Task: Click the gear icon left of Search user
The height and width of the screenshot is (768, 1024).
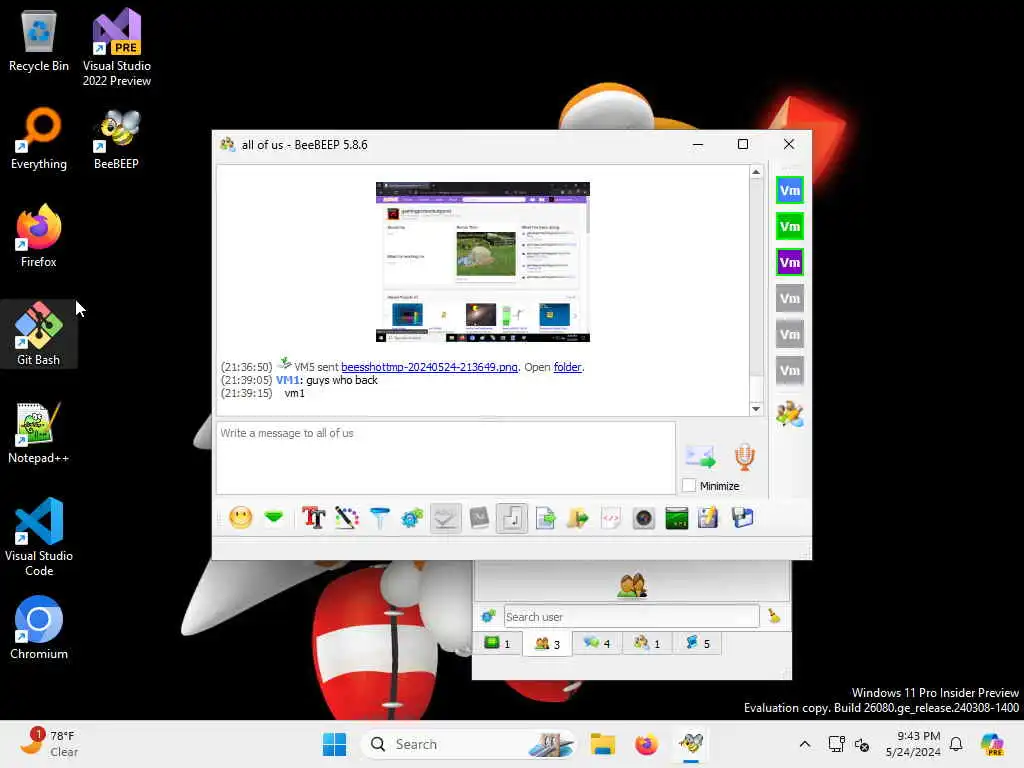Action: tap(488, 616)
